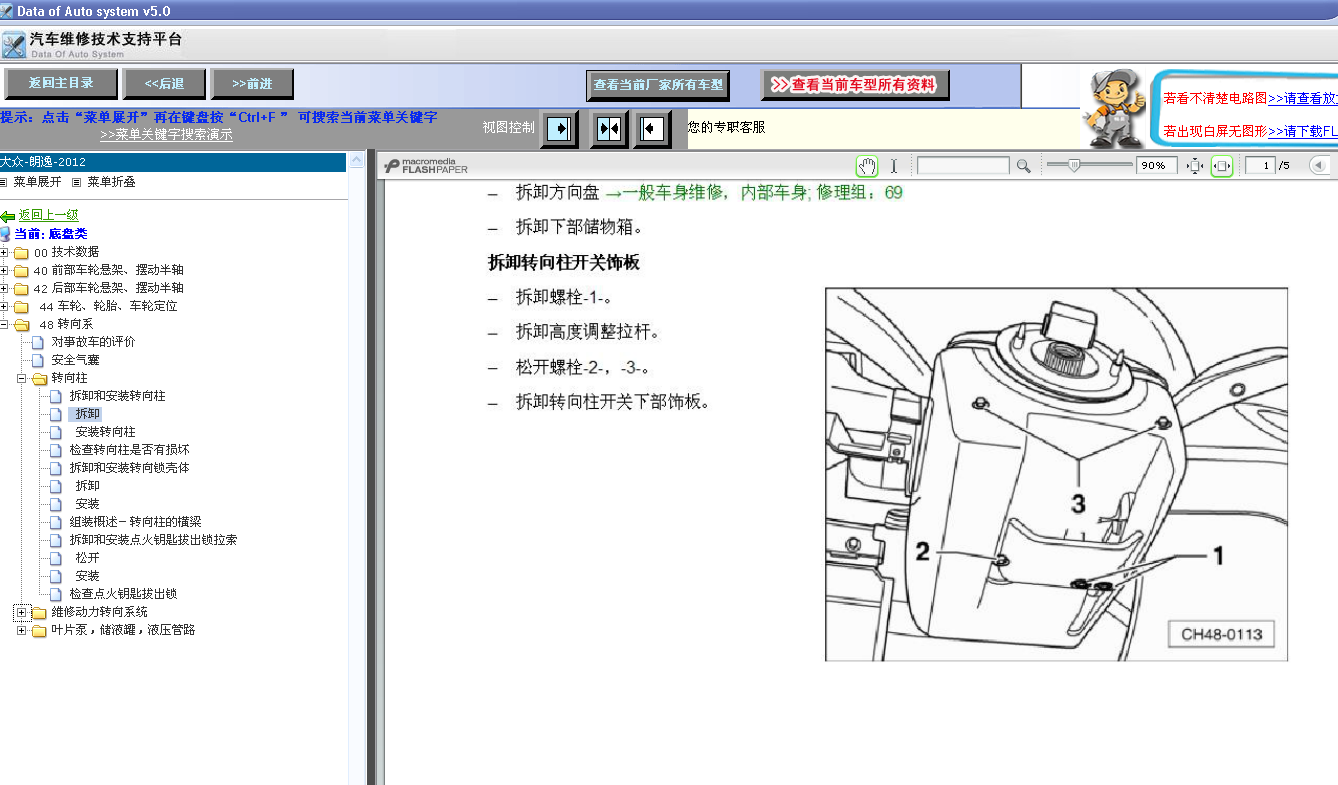The height and width of the screenshot is (785, 1338).
Task: Open 检查转向柱是否有损坏 tree item
Action: [130, 450]
